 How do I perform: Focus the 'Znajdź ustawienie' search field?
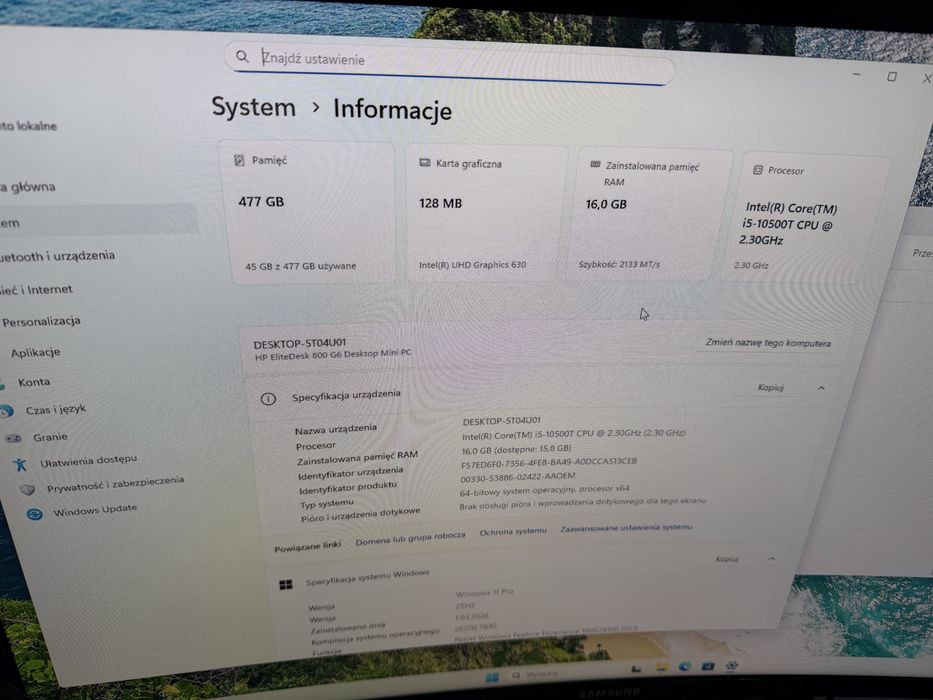tap(449, 61)
